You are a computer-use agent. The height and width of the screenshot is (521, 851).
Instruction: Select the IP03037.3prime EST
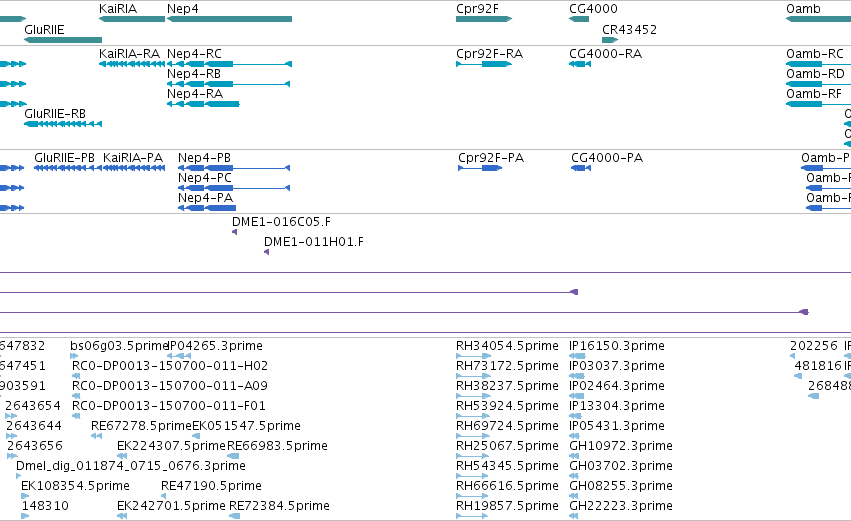(576, 376)
